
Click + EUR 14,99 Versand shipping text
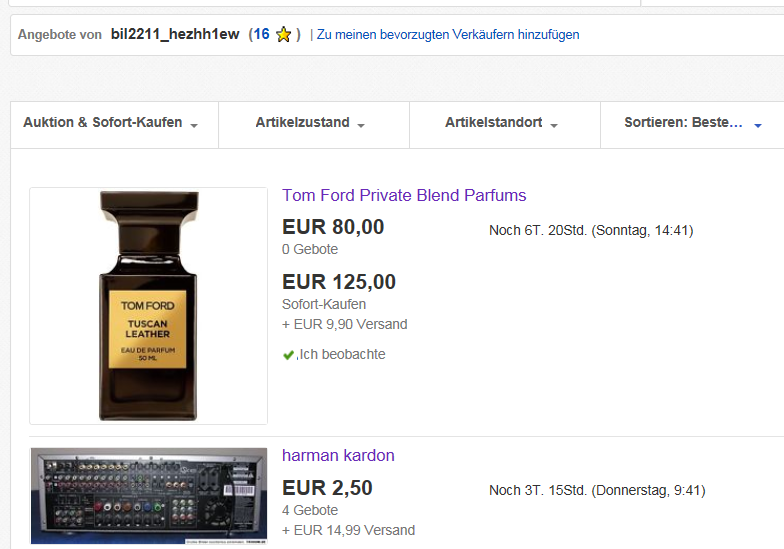pyautogui.click(x=348, y=530)
